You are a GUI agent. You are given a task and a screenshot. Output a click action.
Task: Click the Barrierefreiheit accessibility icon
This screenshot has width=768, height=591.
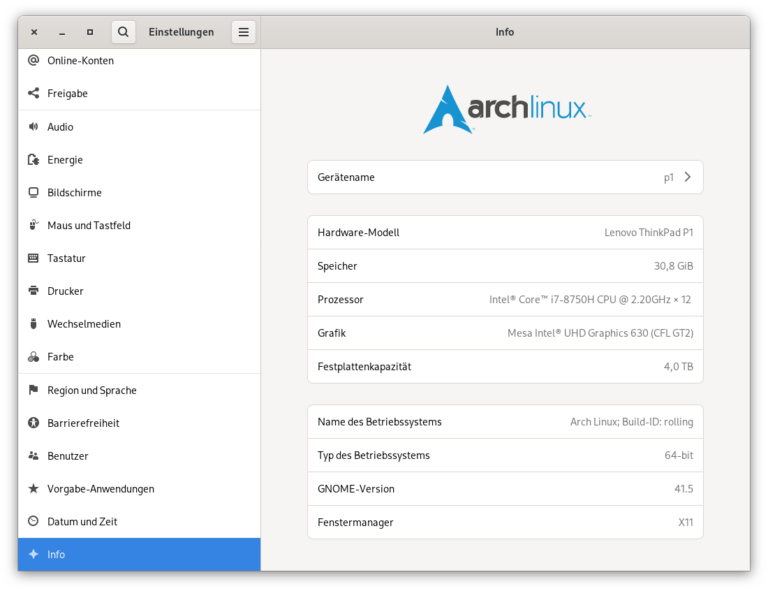(33, 423)
